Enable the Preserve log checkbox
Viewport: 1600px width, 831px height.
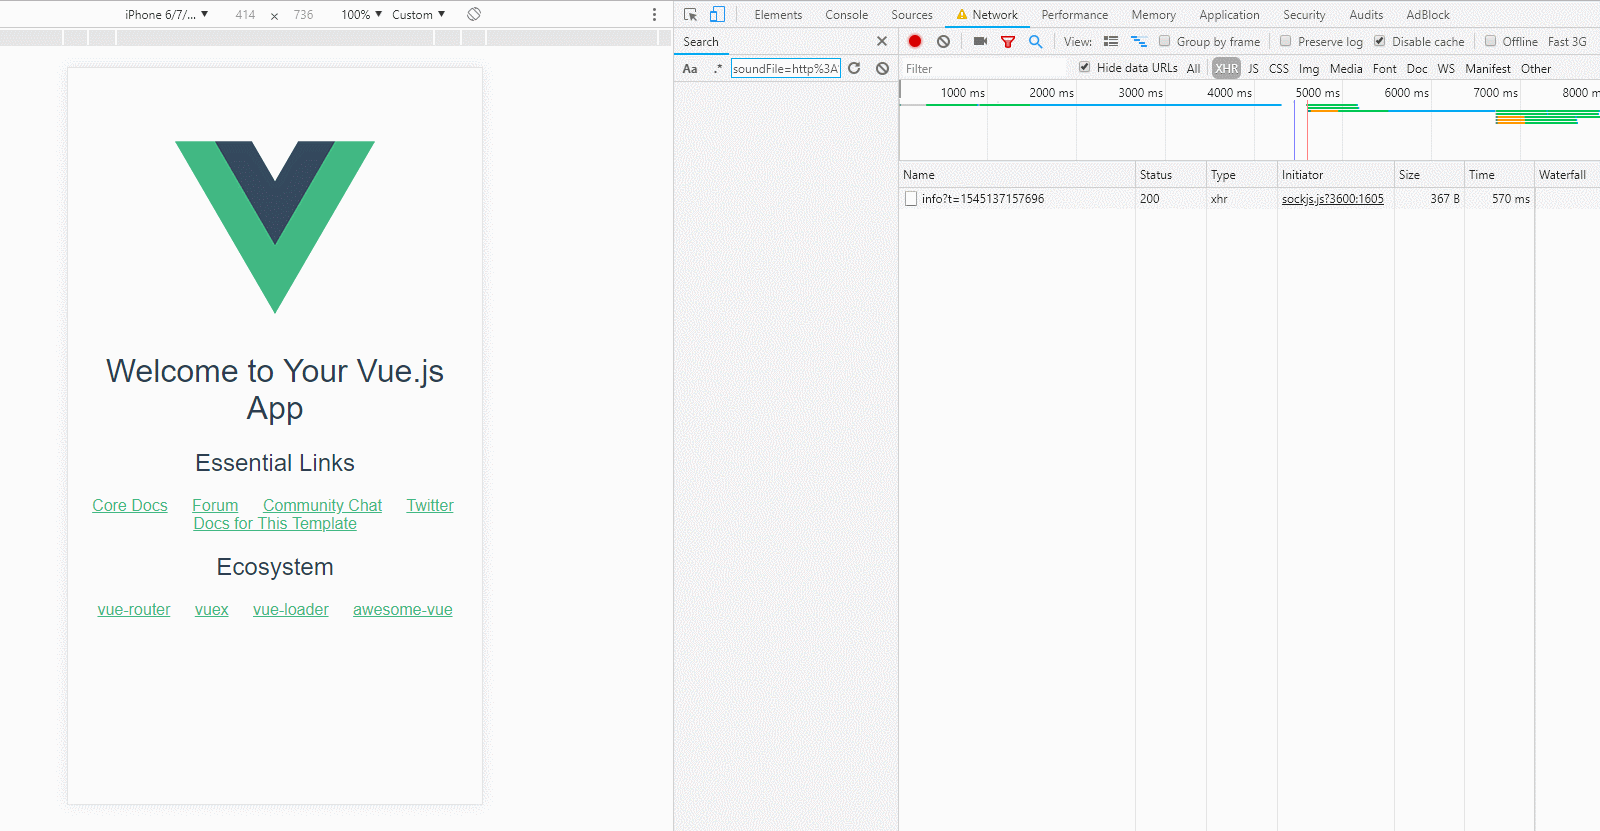point(1286,42)
